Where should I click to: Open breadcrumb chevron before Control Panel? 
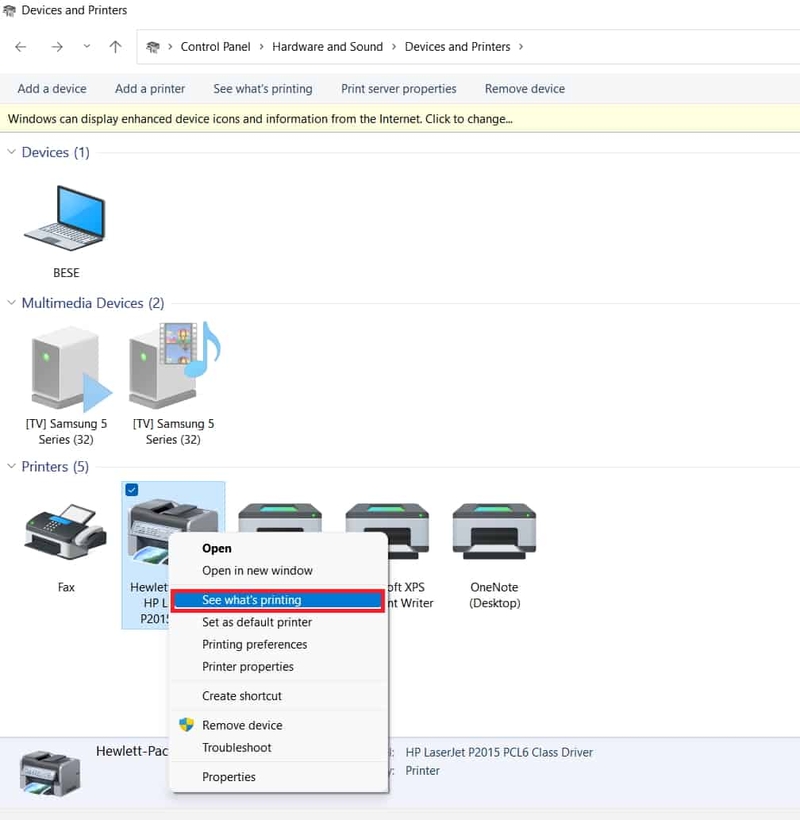170,47
